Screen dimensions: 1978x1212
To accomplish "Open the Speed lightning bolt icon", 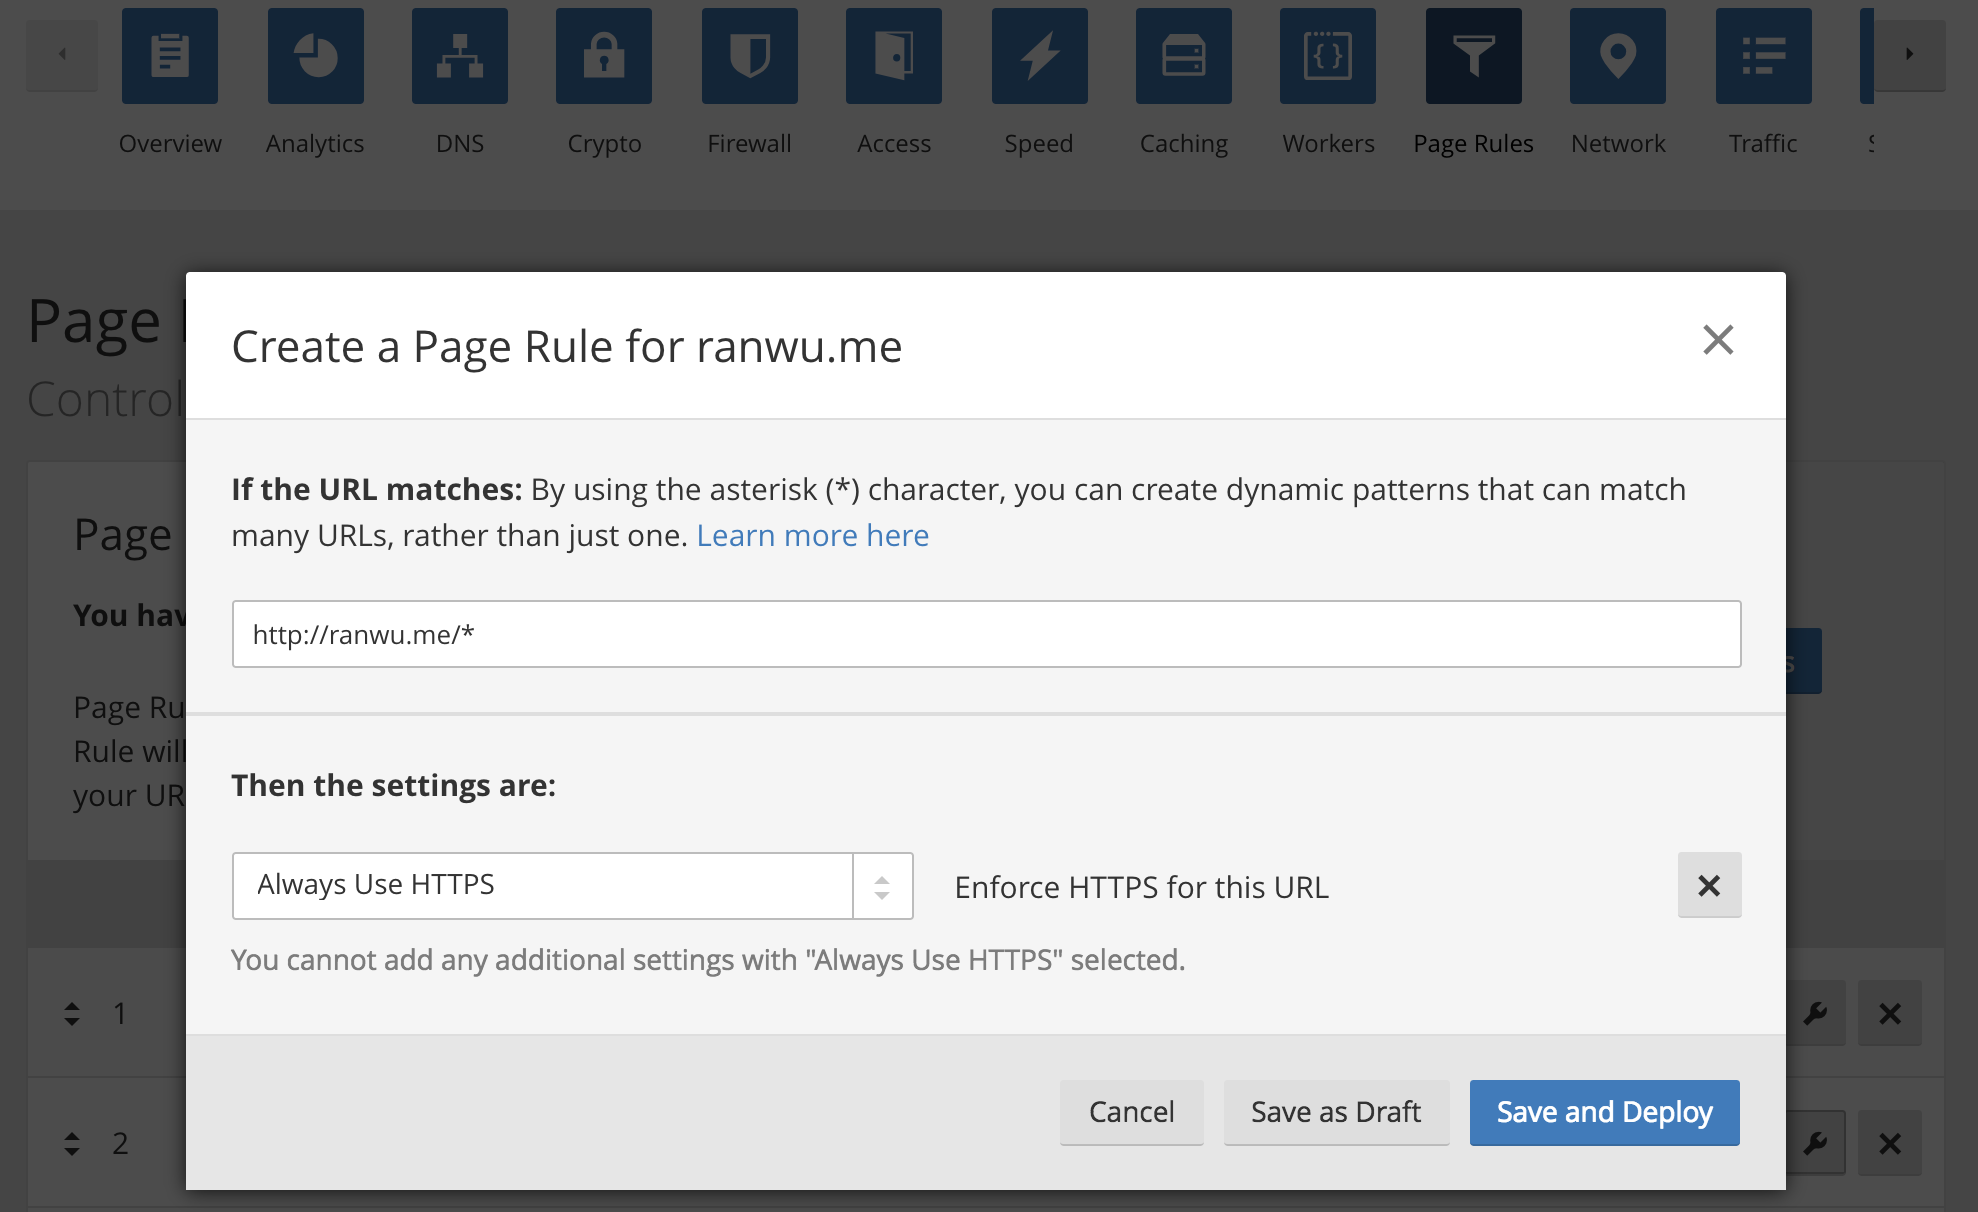I will [1039, 56].
